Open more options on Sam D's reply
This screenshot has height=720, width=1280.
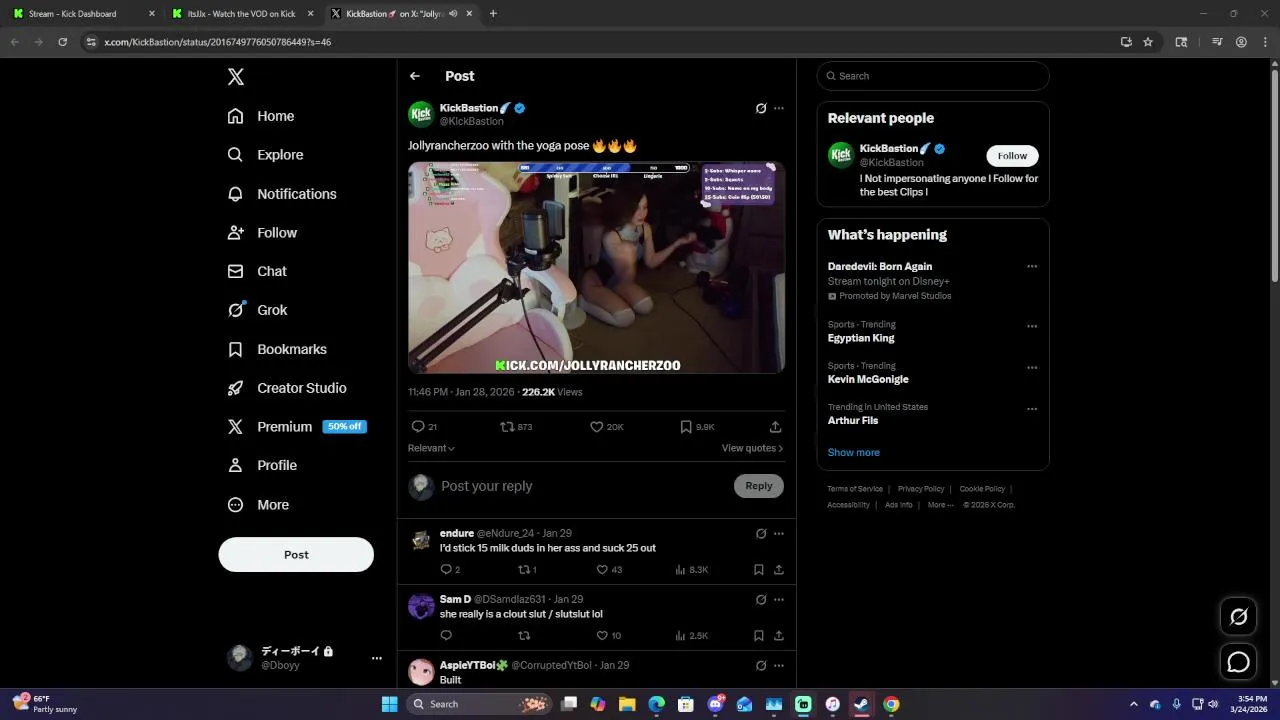click(779, 600)
